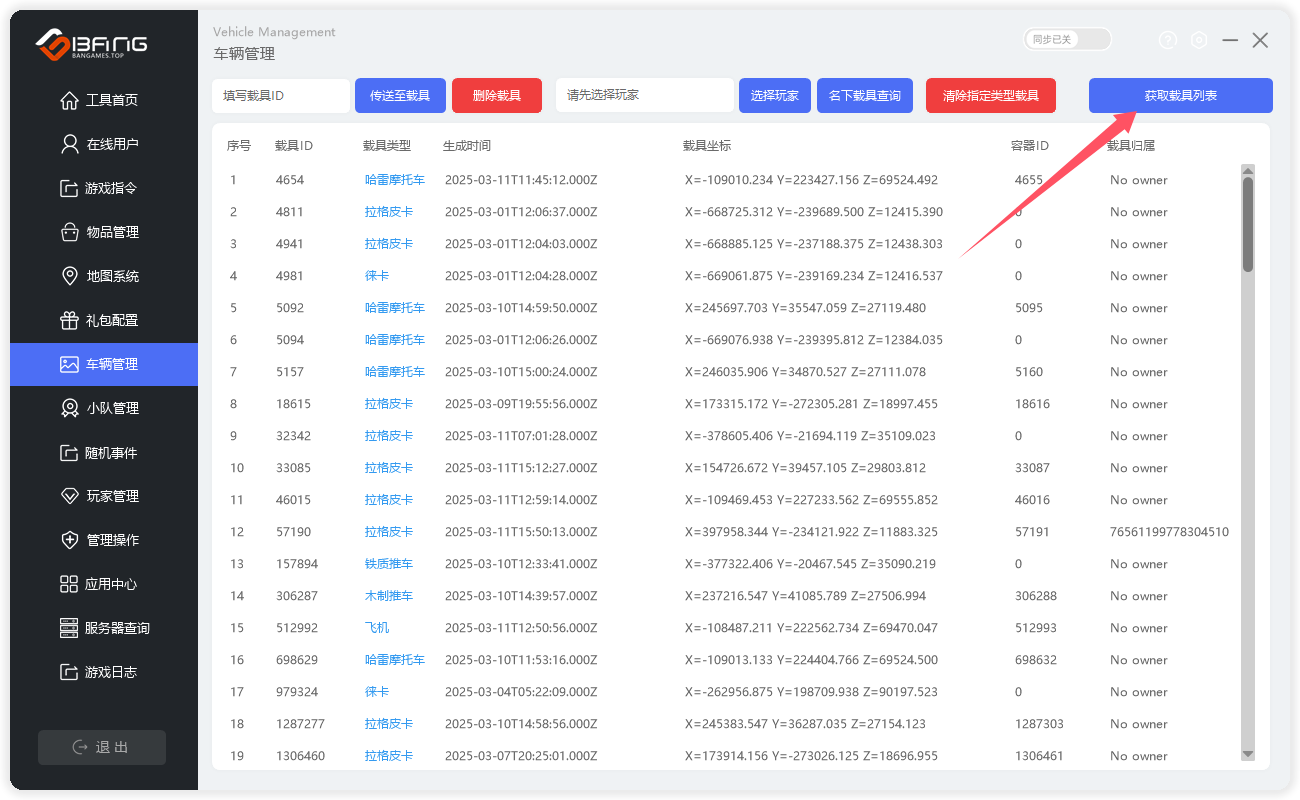Click the vehicle list vertical scrollbar thumb
This screenshot has height=800, width=1300.
click(1247, 222)
